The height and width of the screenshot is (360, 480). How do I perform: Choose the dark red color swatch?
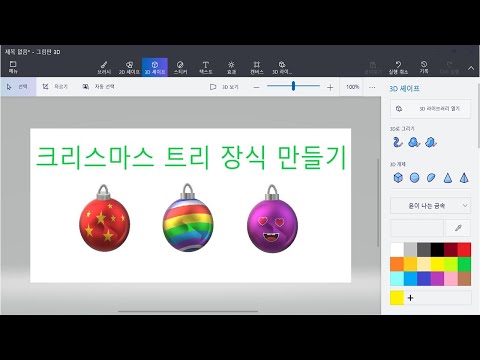coord(451,250)
